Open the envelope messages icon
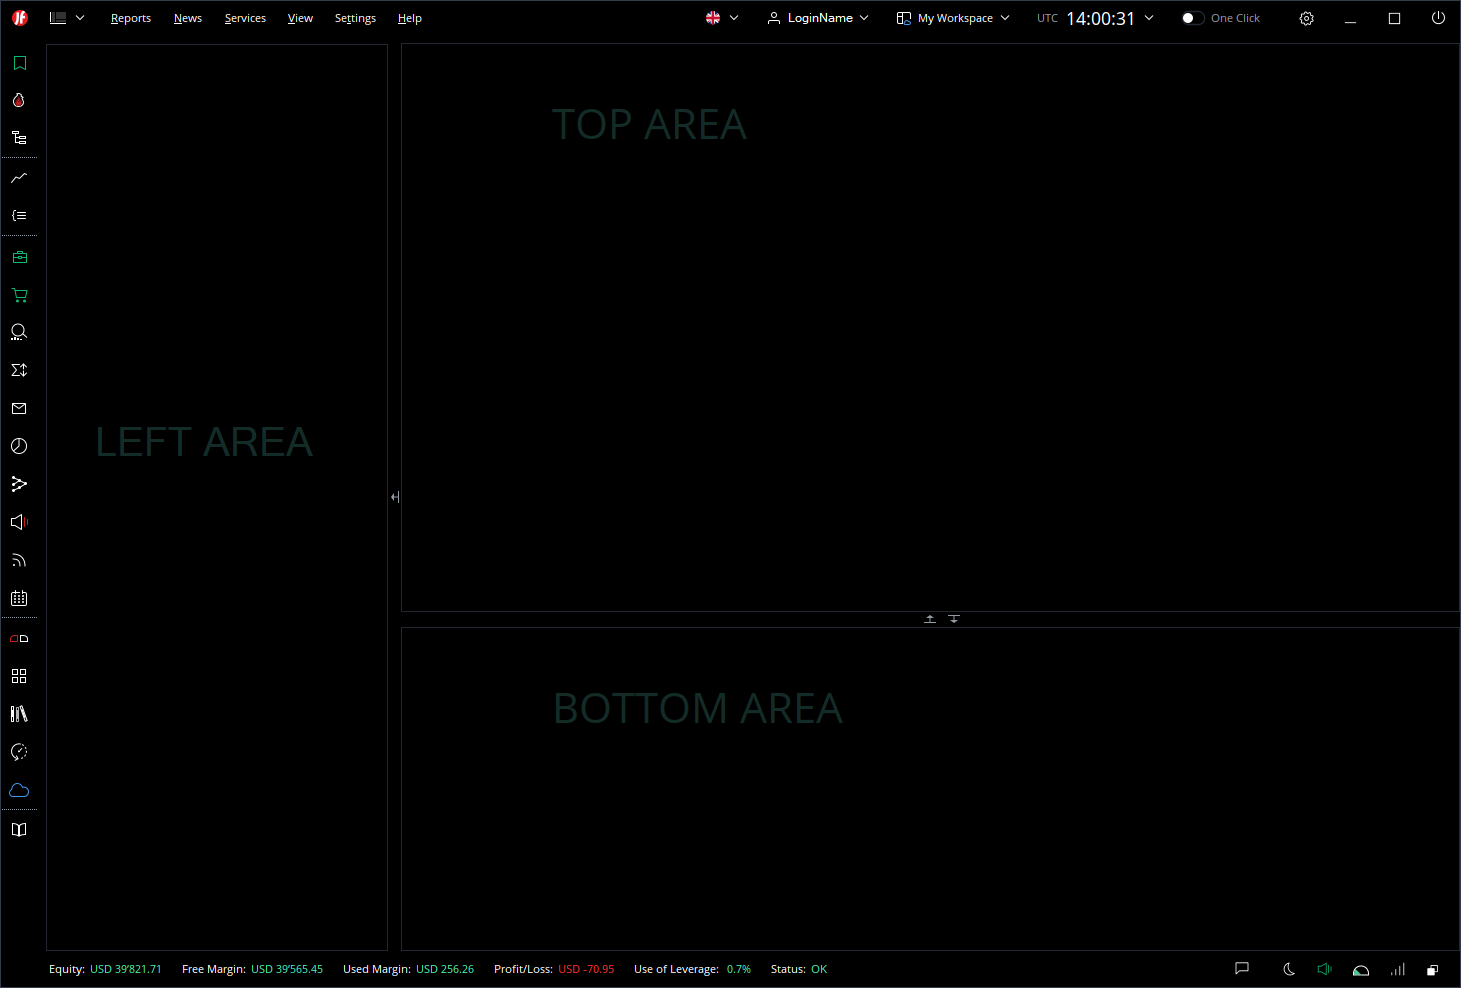This screenshot has width=1461, height=988. (19, 408)
